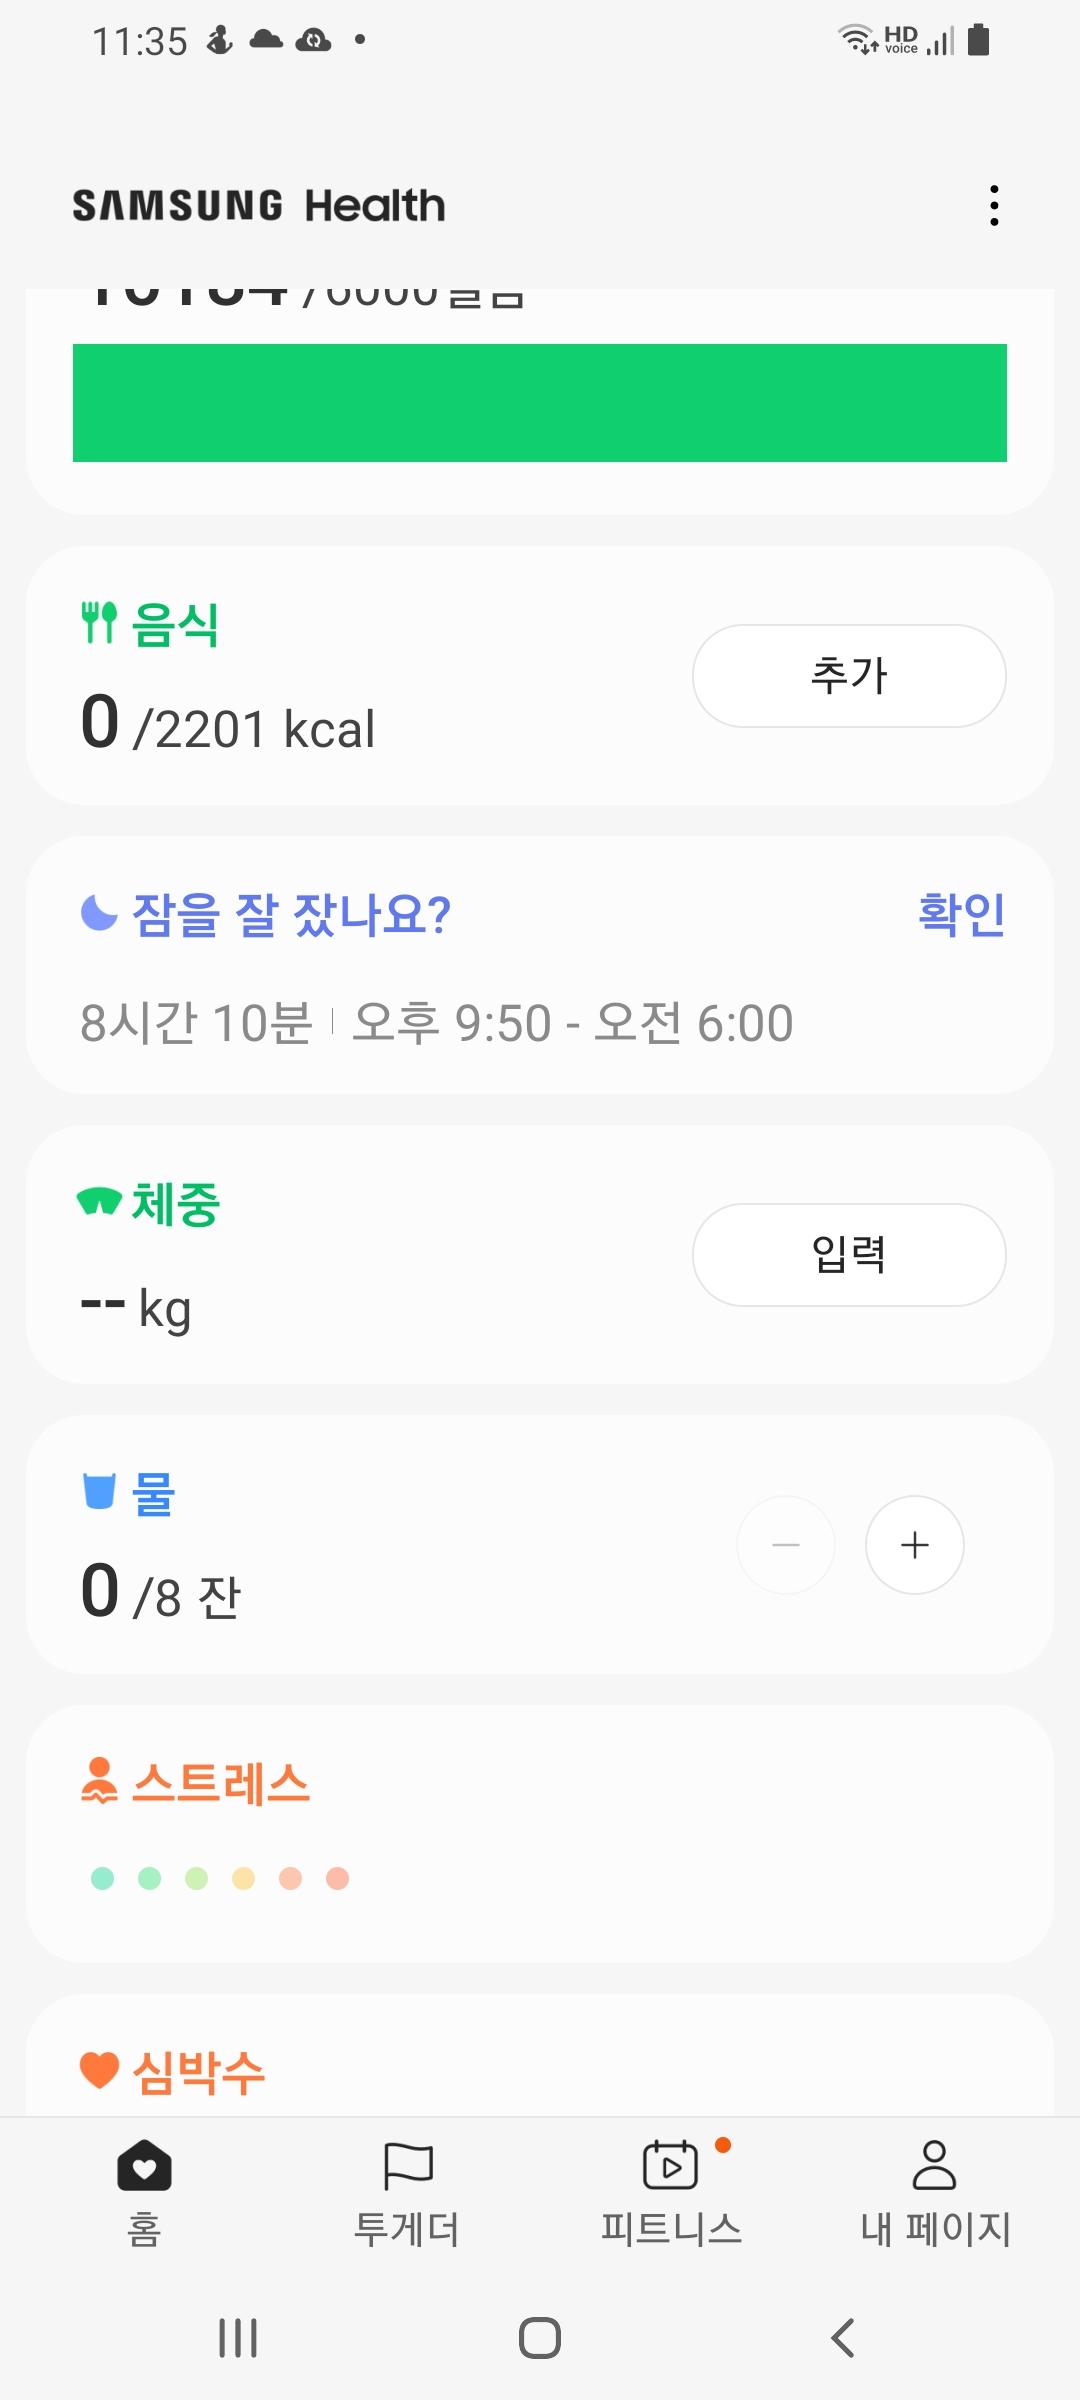The height and width of the screenshot is (2400, 1080).
Task: Remove a glass of water with minus
Action: click(x=786, y=1545)
